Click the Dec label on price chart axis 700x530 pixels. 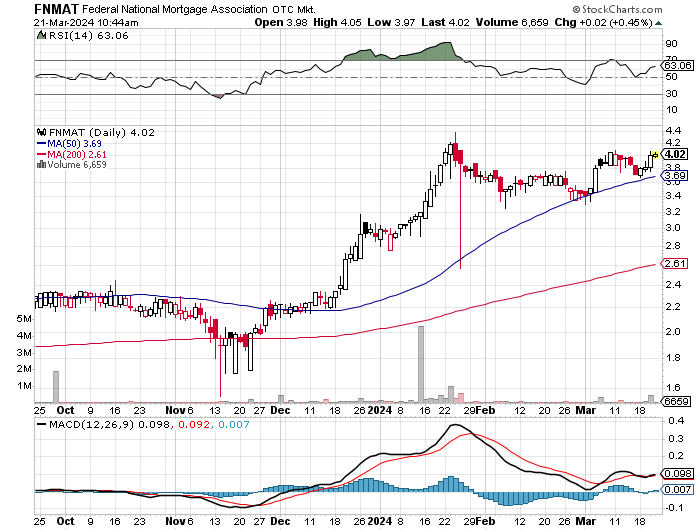click(x=280, y=410)
